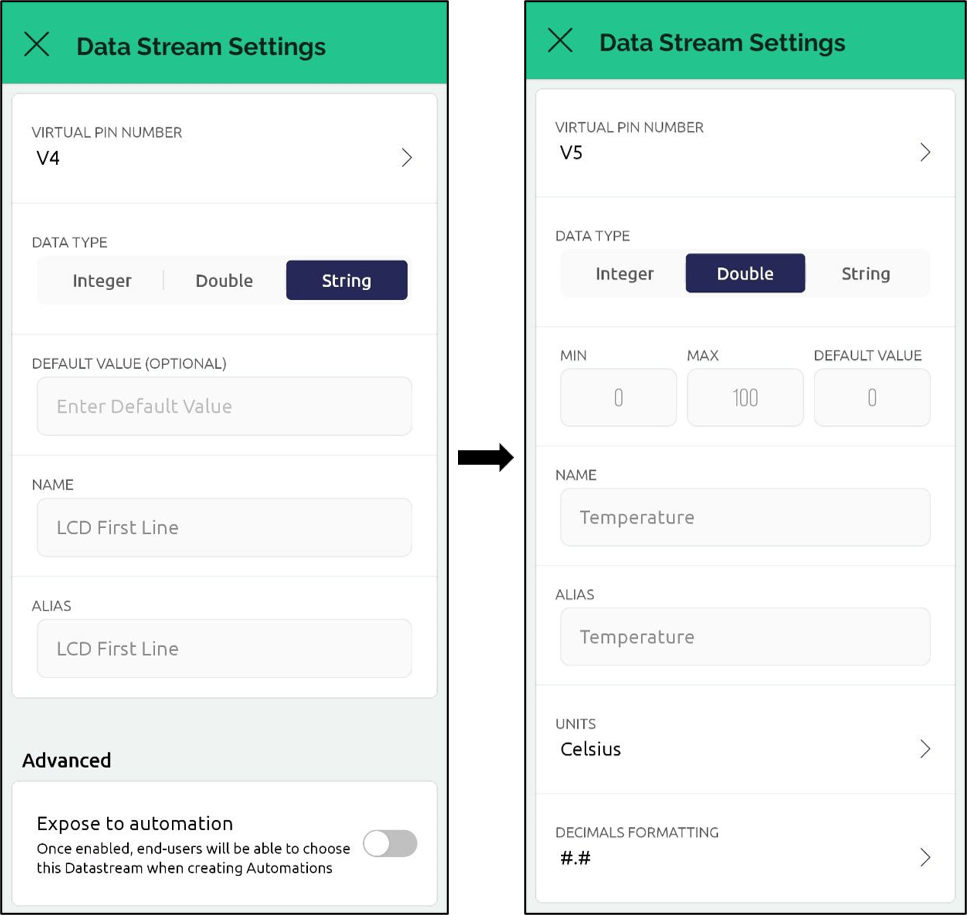
Task: Close the V5 Data Stream Settings panel
Action: click(x=560, y=41)
